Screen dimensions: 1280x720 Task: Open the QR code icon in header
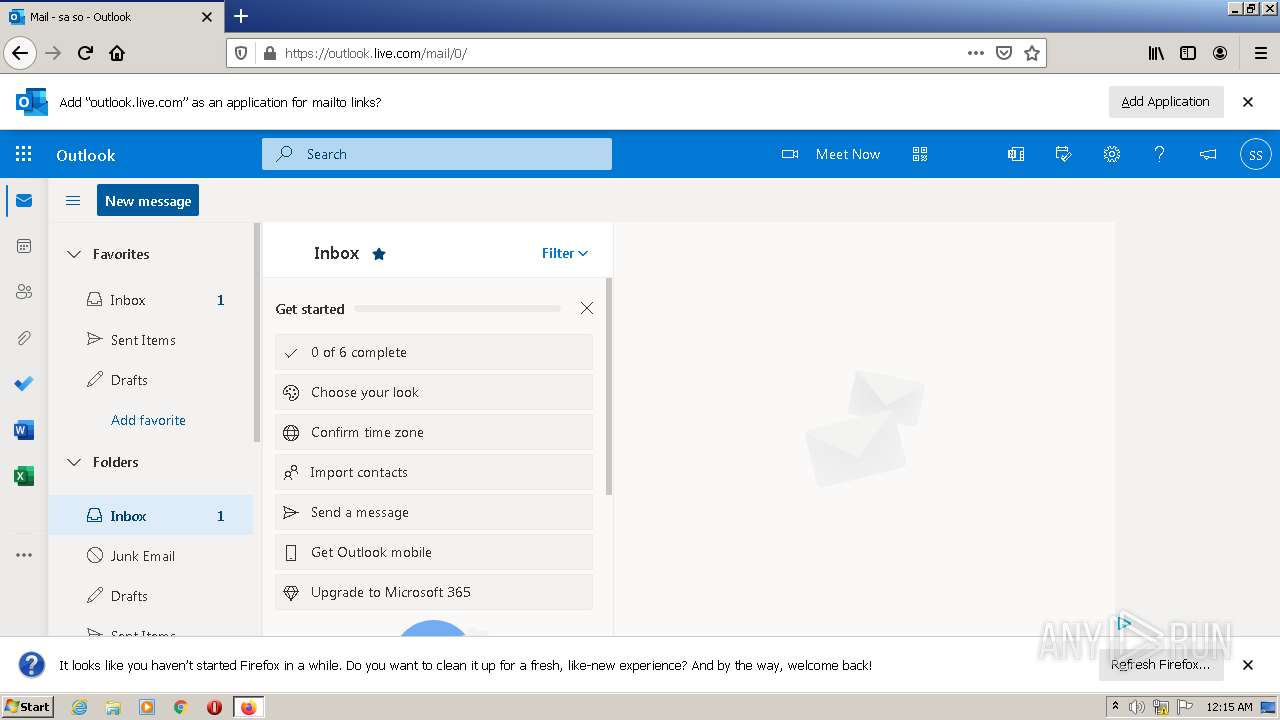coord(920,154)
